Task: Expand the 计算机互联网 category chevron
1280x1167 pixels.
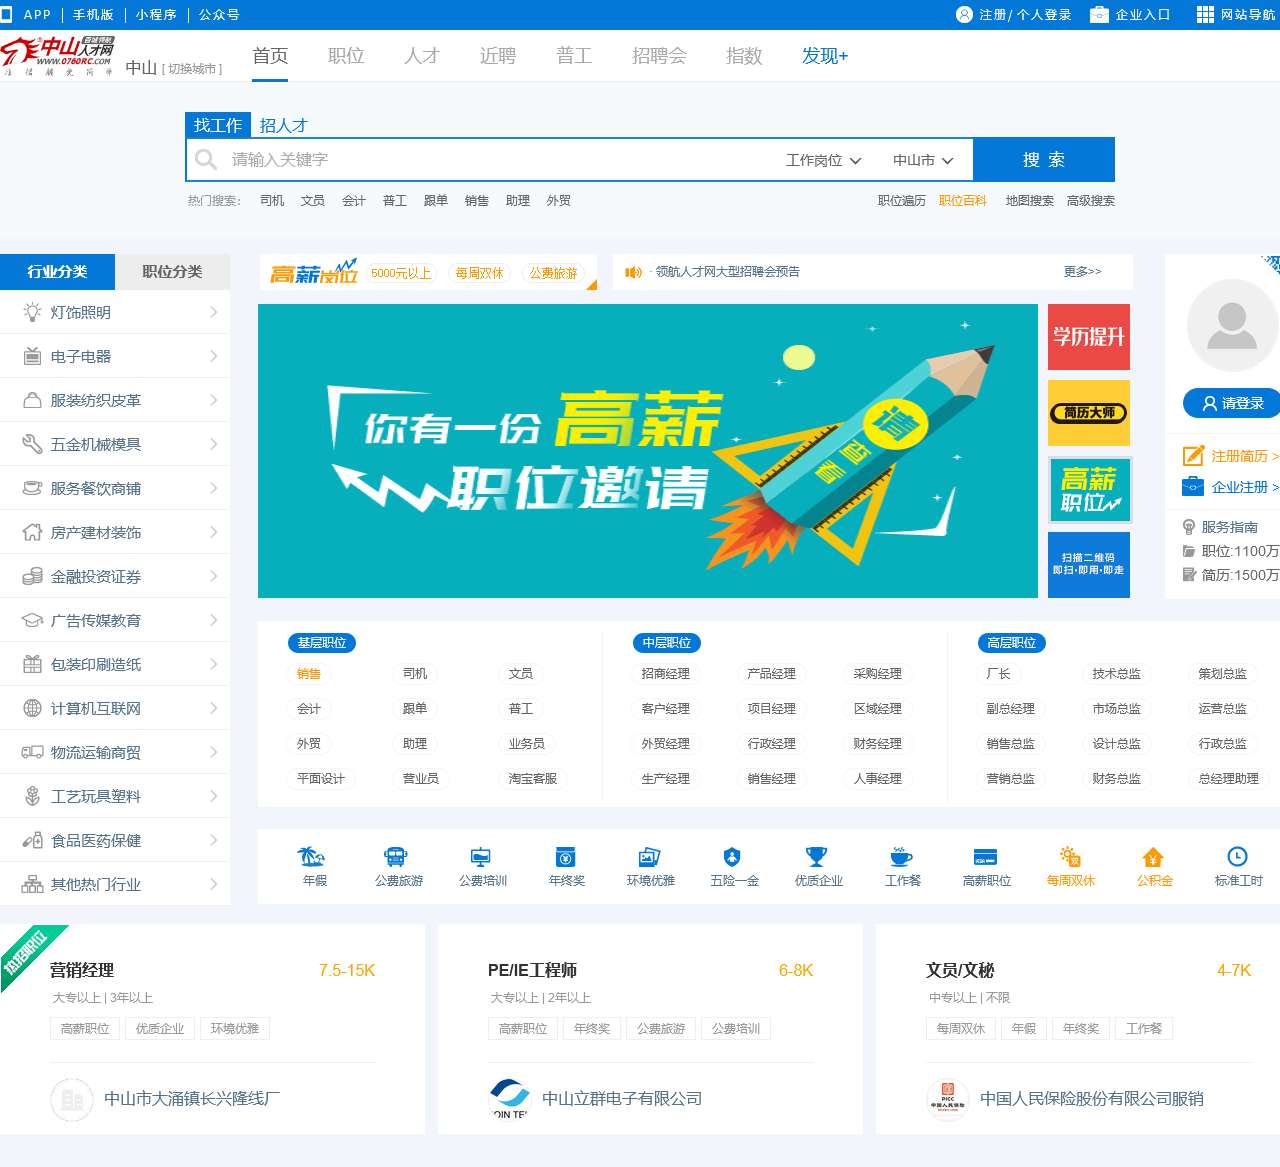Action: coord(213,708)
